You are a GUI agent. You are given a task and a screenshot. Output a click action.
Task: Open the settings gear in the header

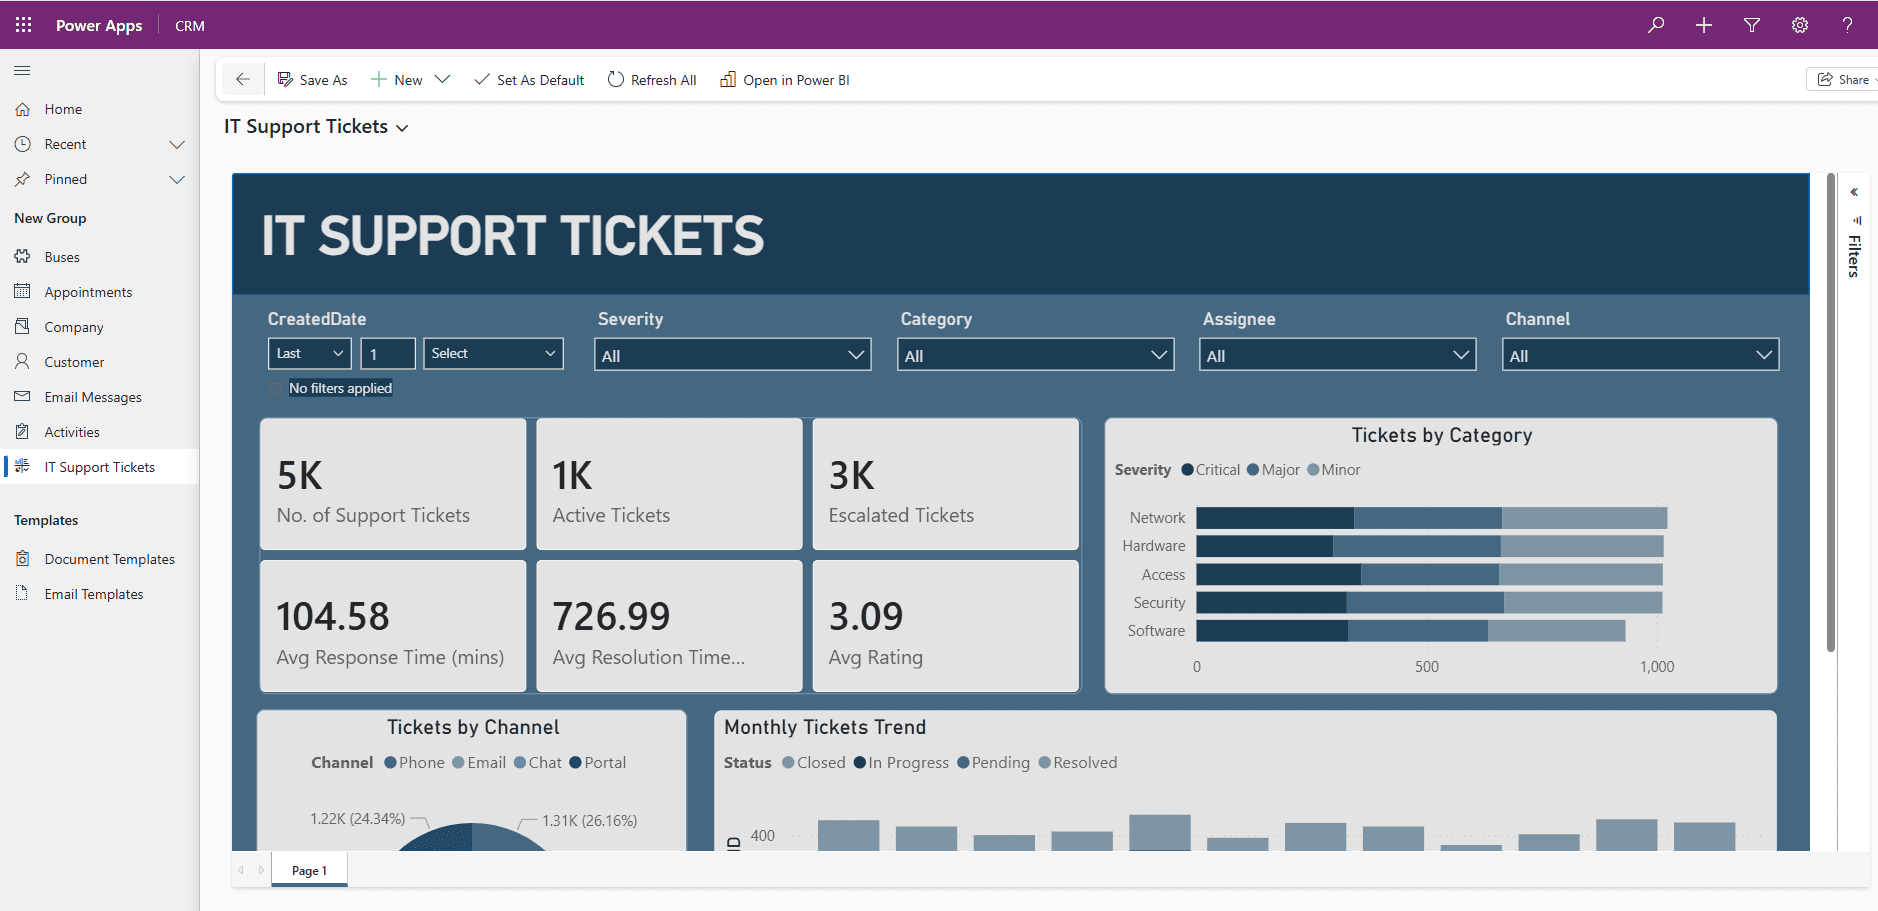click(1799, 24)
